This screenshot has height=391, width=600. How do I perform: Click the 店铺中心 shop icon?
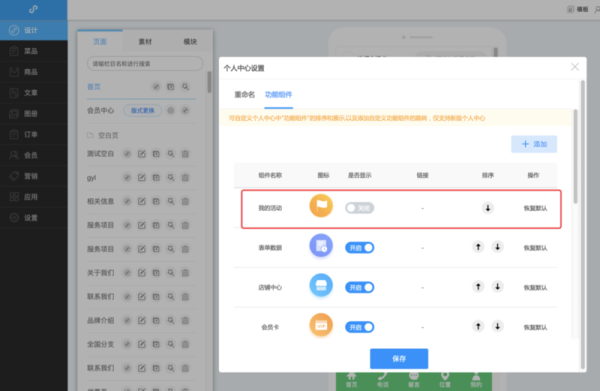point(321,285)
